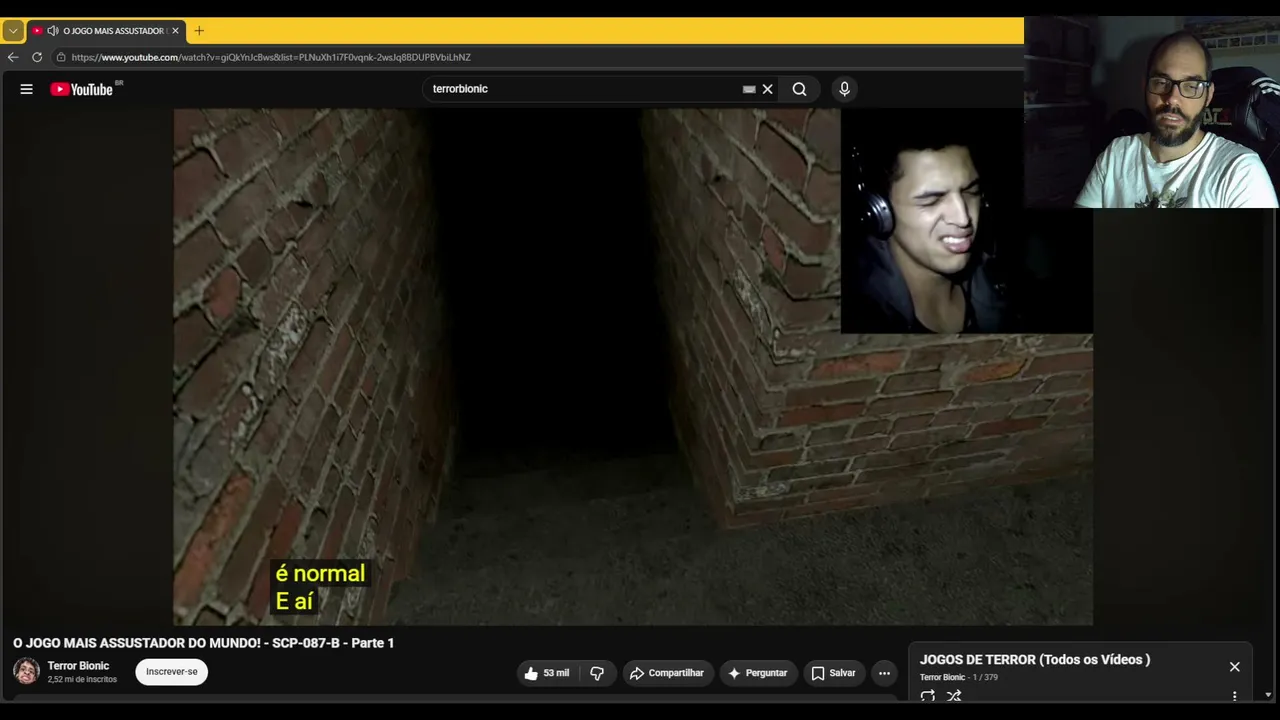The height and width of the screenshot is (720, 1280).
Task: Open the on-screen keyboard in the search box
Action: 749,89
